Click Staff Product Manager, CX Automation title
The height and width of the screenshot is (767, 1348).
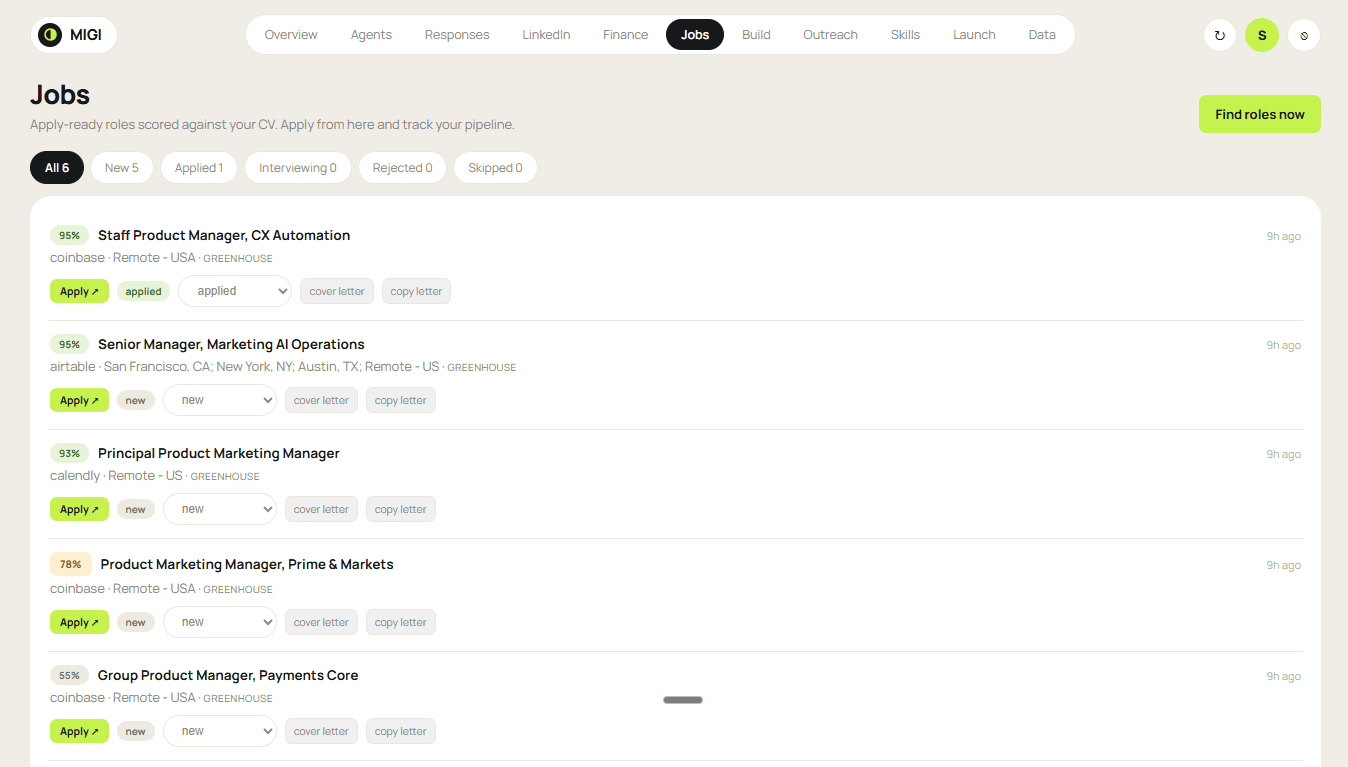(x=224, y=235)
